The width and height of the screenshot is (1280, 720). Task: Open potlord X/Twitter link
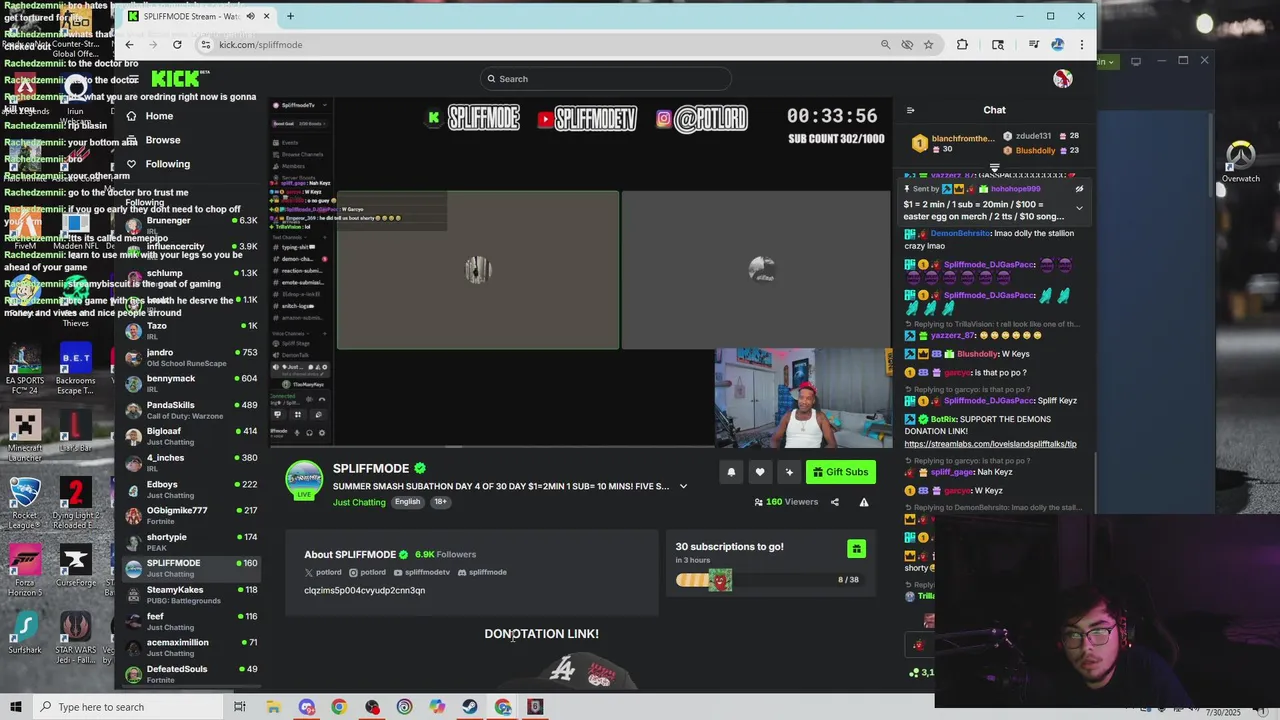[323, 572]
